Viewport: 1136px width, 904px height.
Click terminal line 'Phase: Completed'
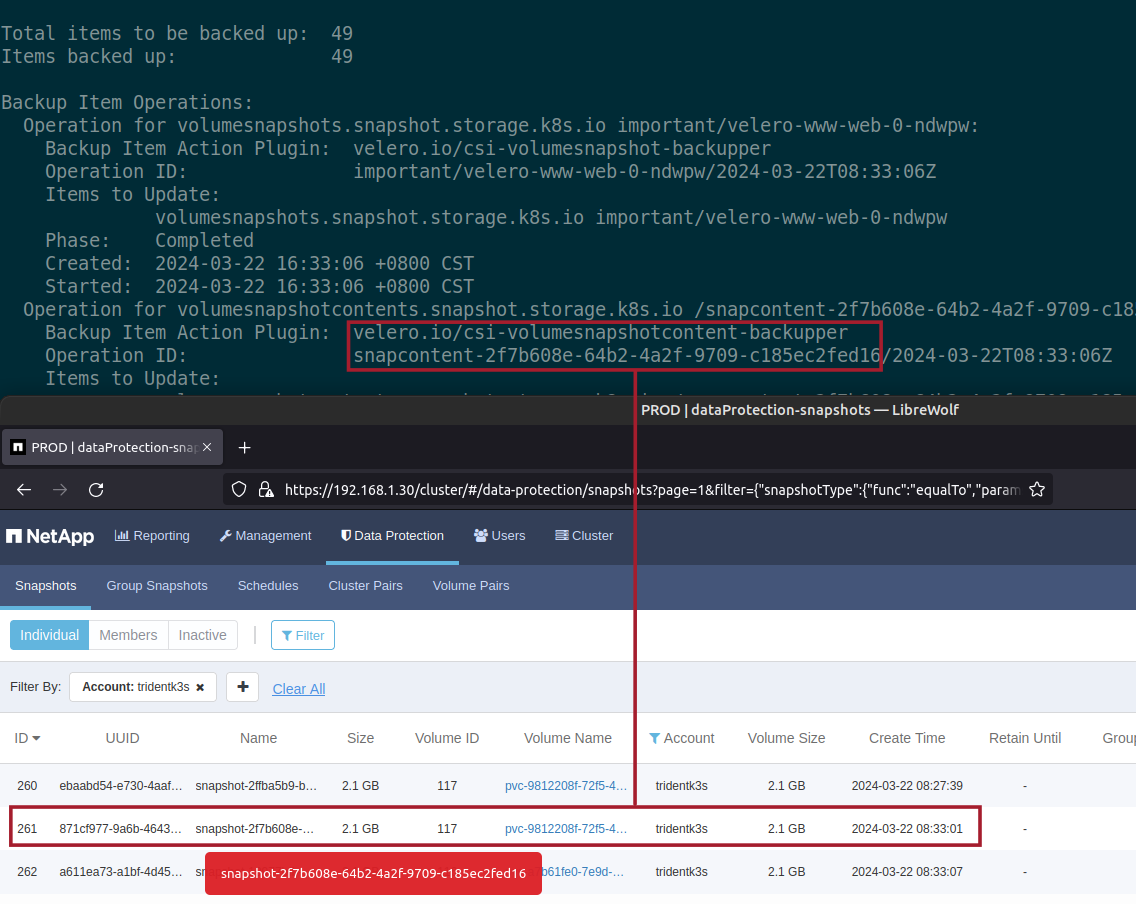(x=149, y=240)
